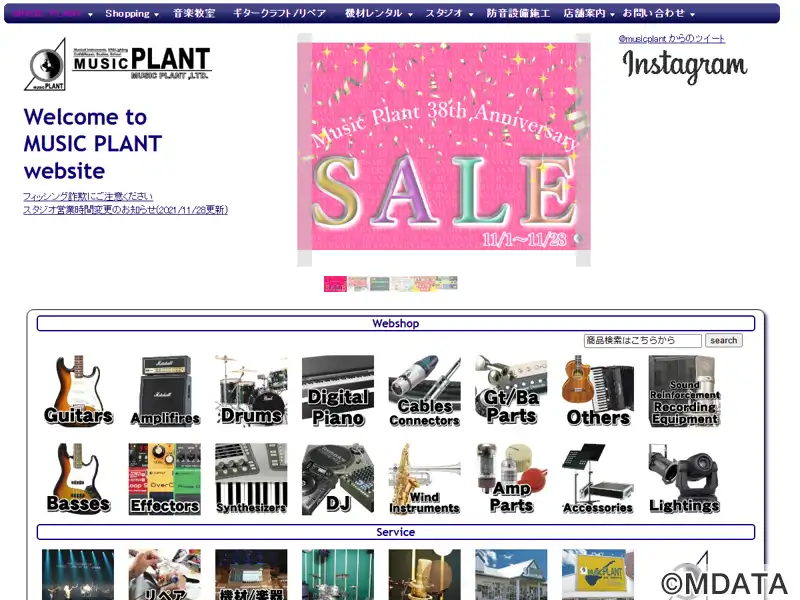The image size is (800, 600).
Task: Open the Amp Parts category icon
Action: (511, 479)
